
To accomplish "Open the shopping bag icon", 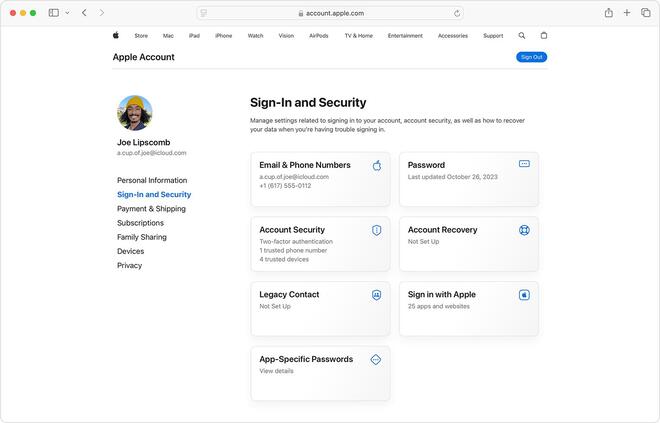I will [x=544, y=36].
